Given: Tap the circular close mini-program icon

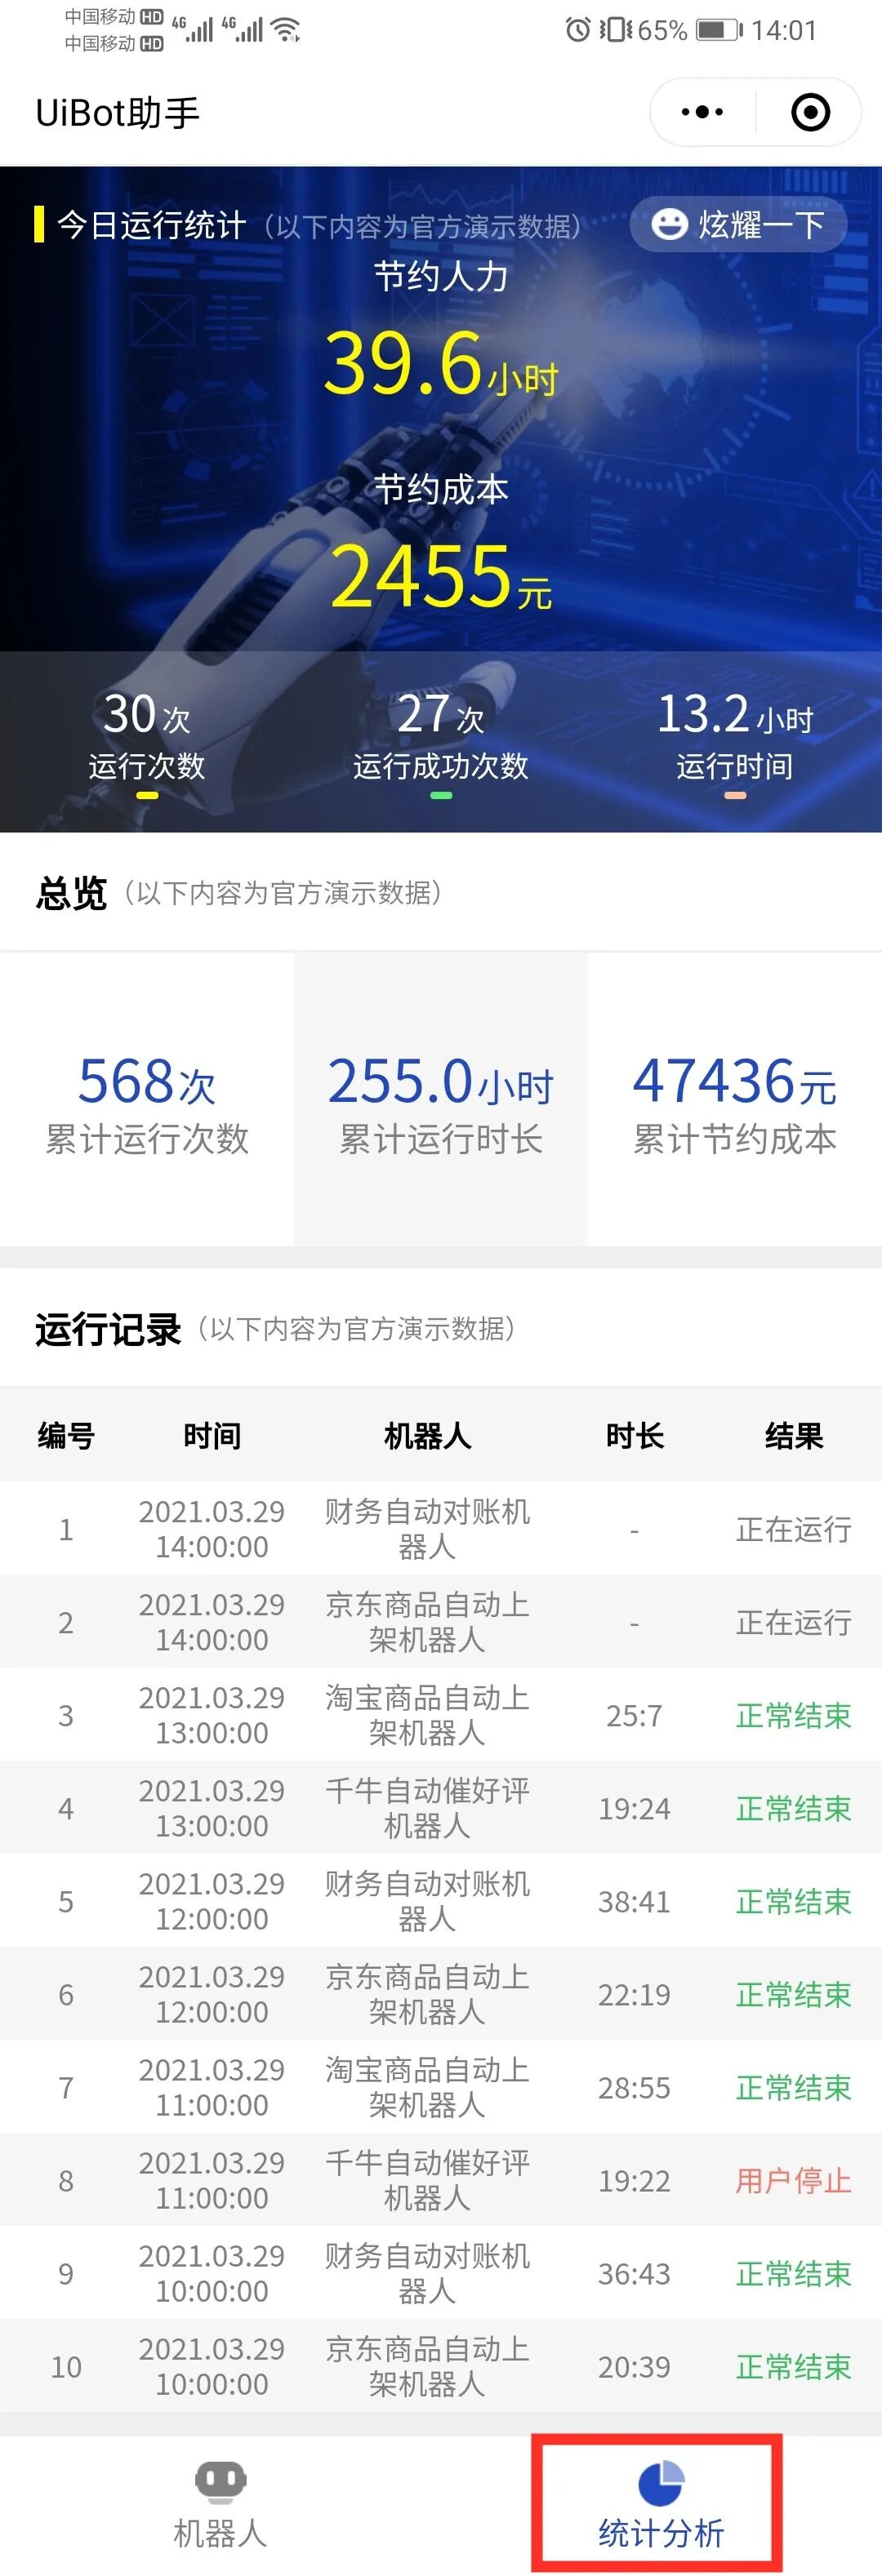Looking at the screenshot, I should point(810,112).
